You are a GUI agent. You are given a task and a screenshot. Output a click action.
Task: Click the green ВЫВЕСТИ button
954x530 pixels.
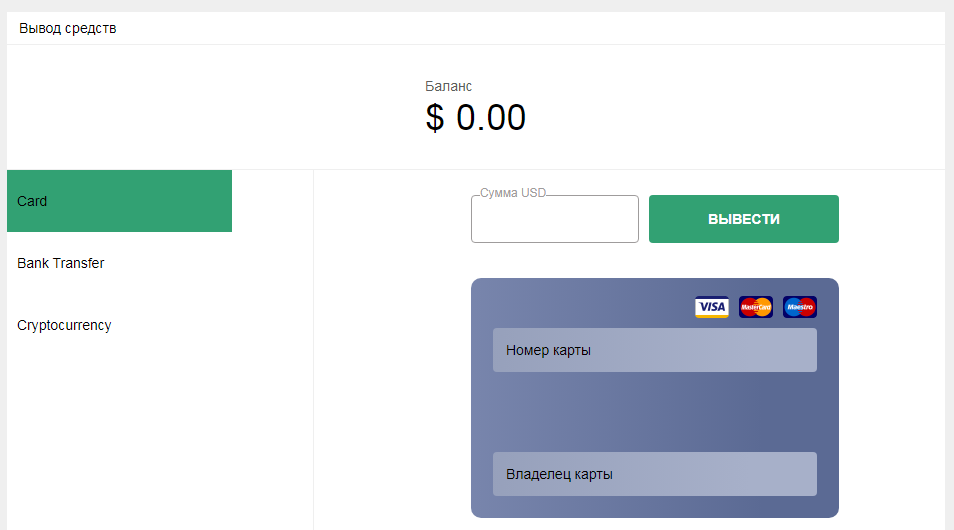point(743,219)
